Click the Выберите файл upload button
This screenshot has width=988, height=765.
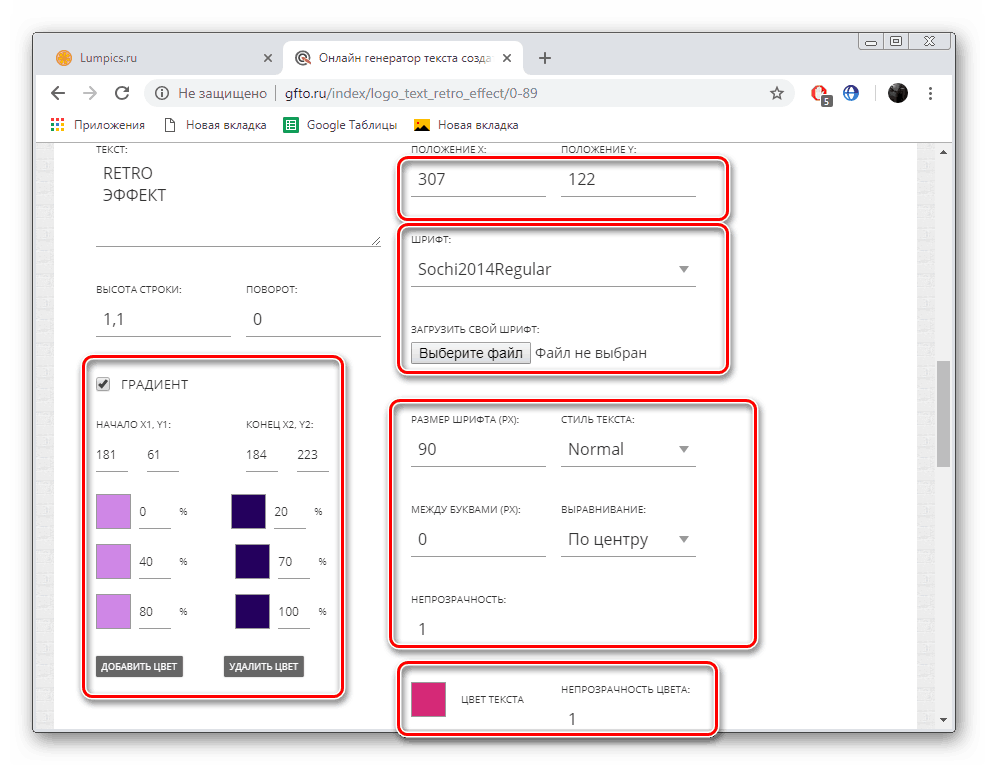coord(471,353)
